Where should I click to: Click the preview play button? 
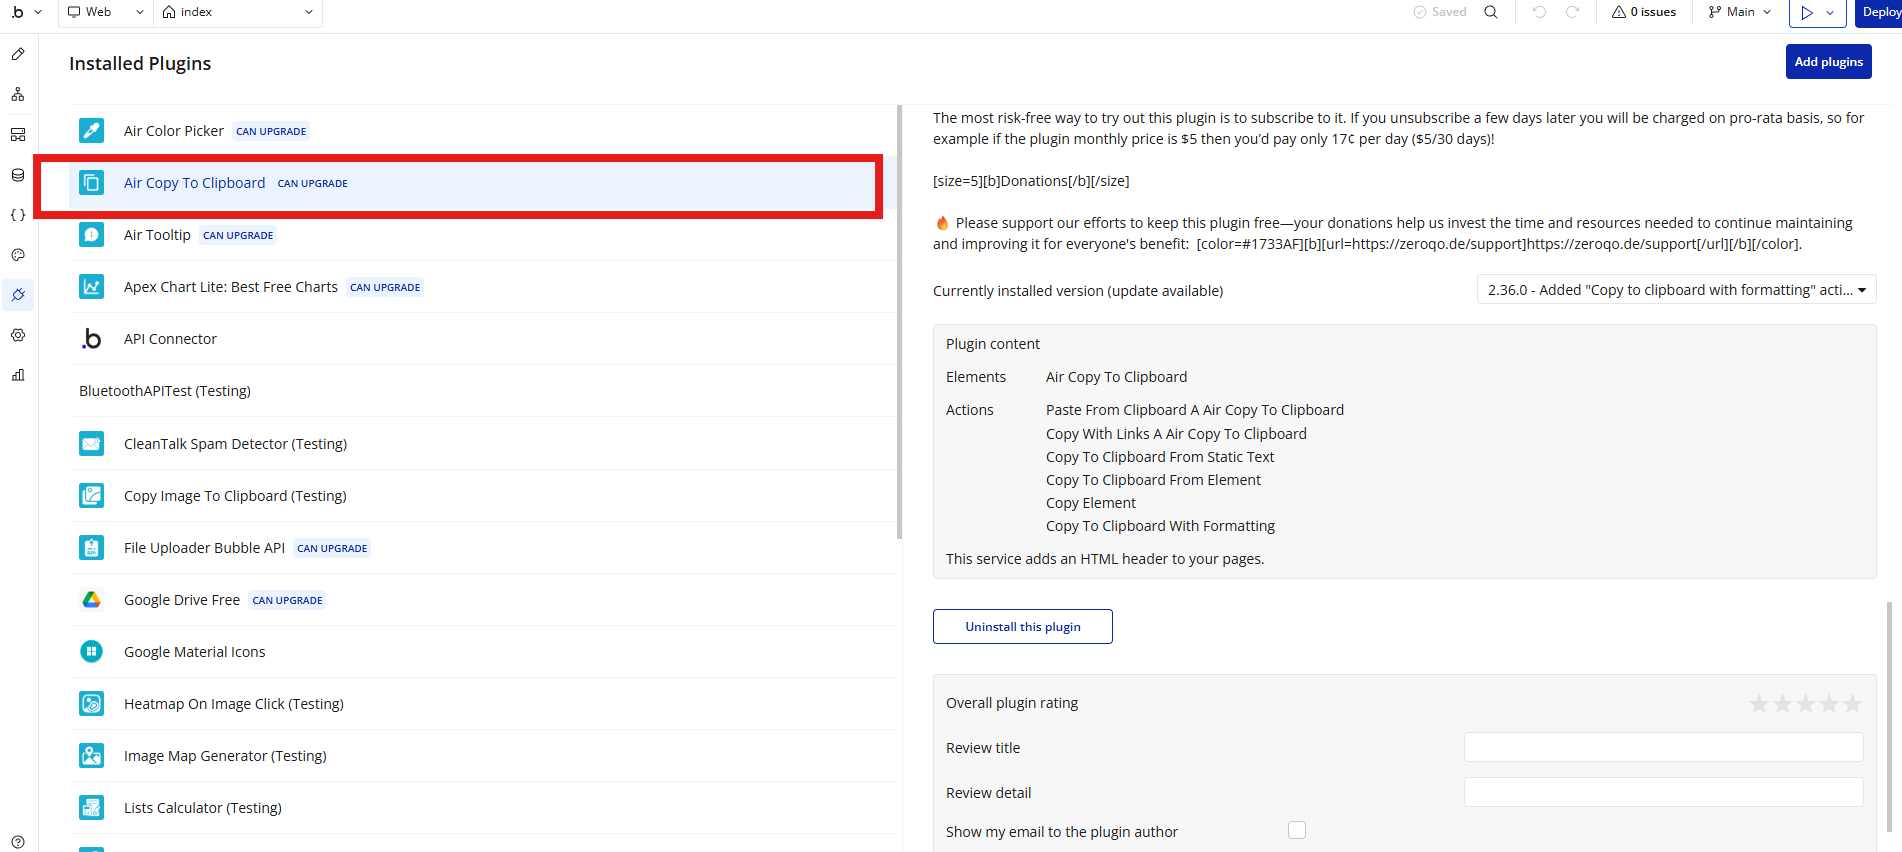click(x=1807, y=12)
